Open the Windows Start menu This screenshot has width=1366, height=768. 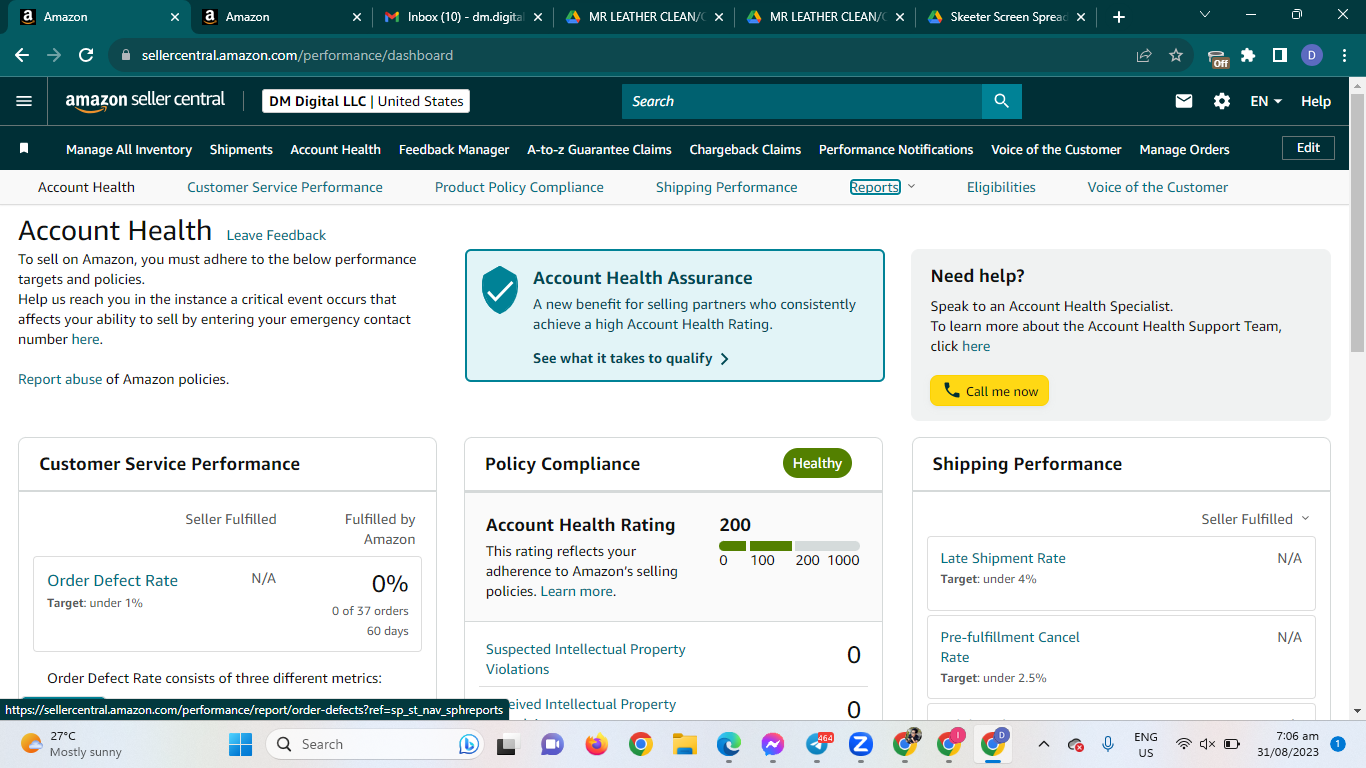pyautogui.click(x=240, y=744)
